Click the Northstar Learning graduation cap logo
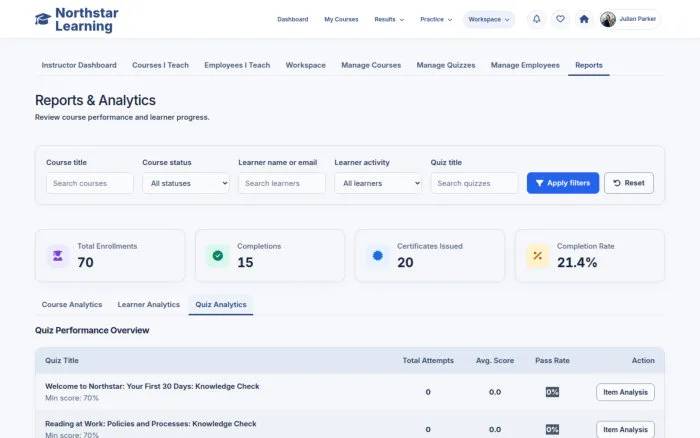 pos(43,19)
